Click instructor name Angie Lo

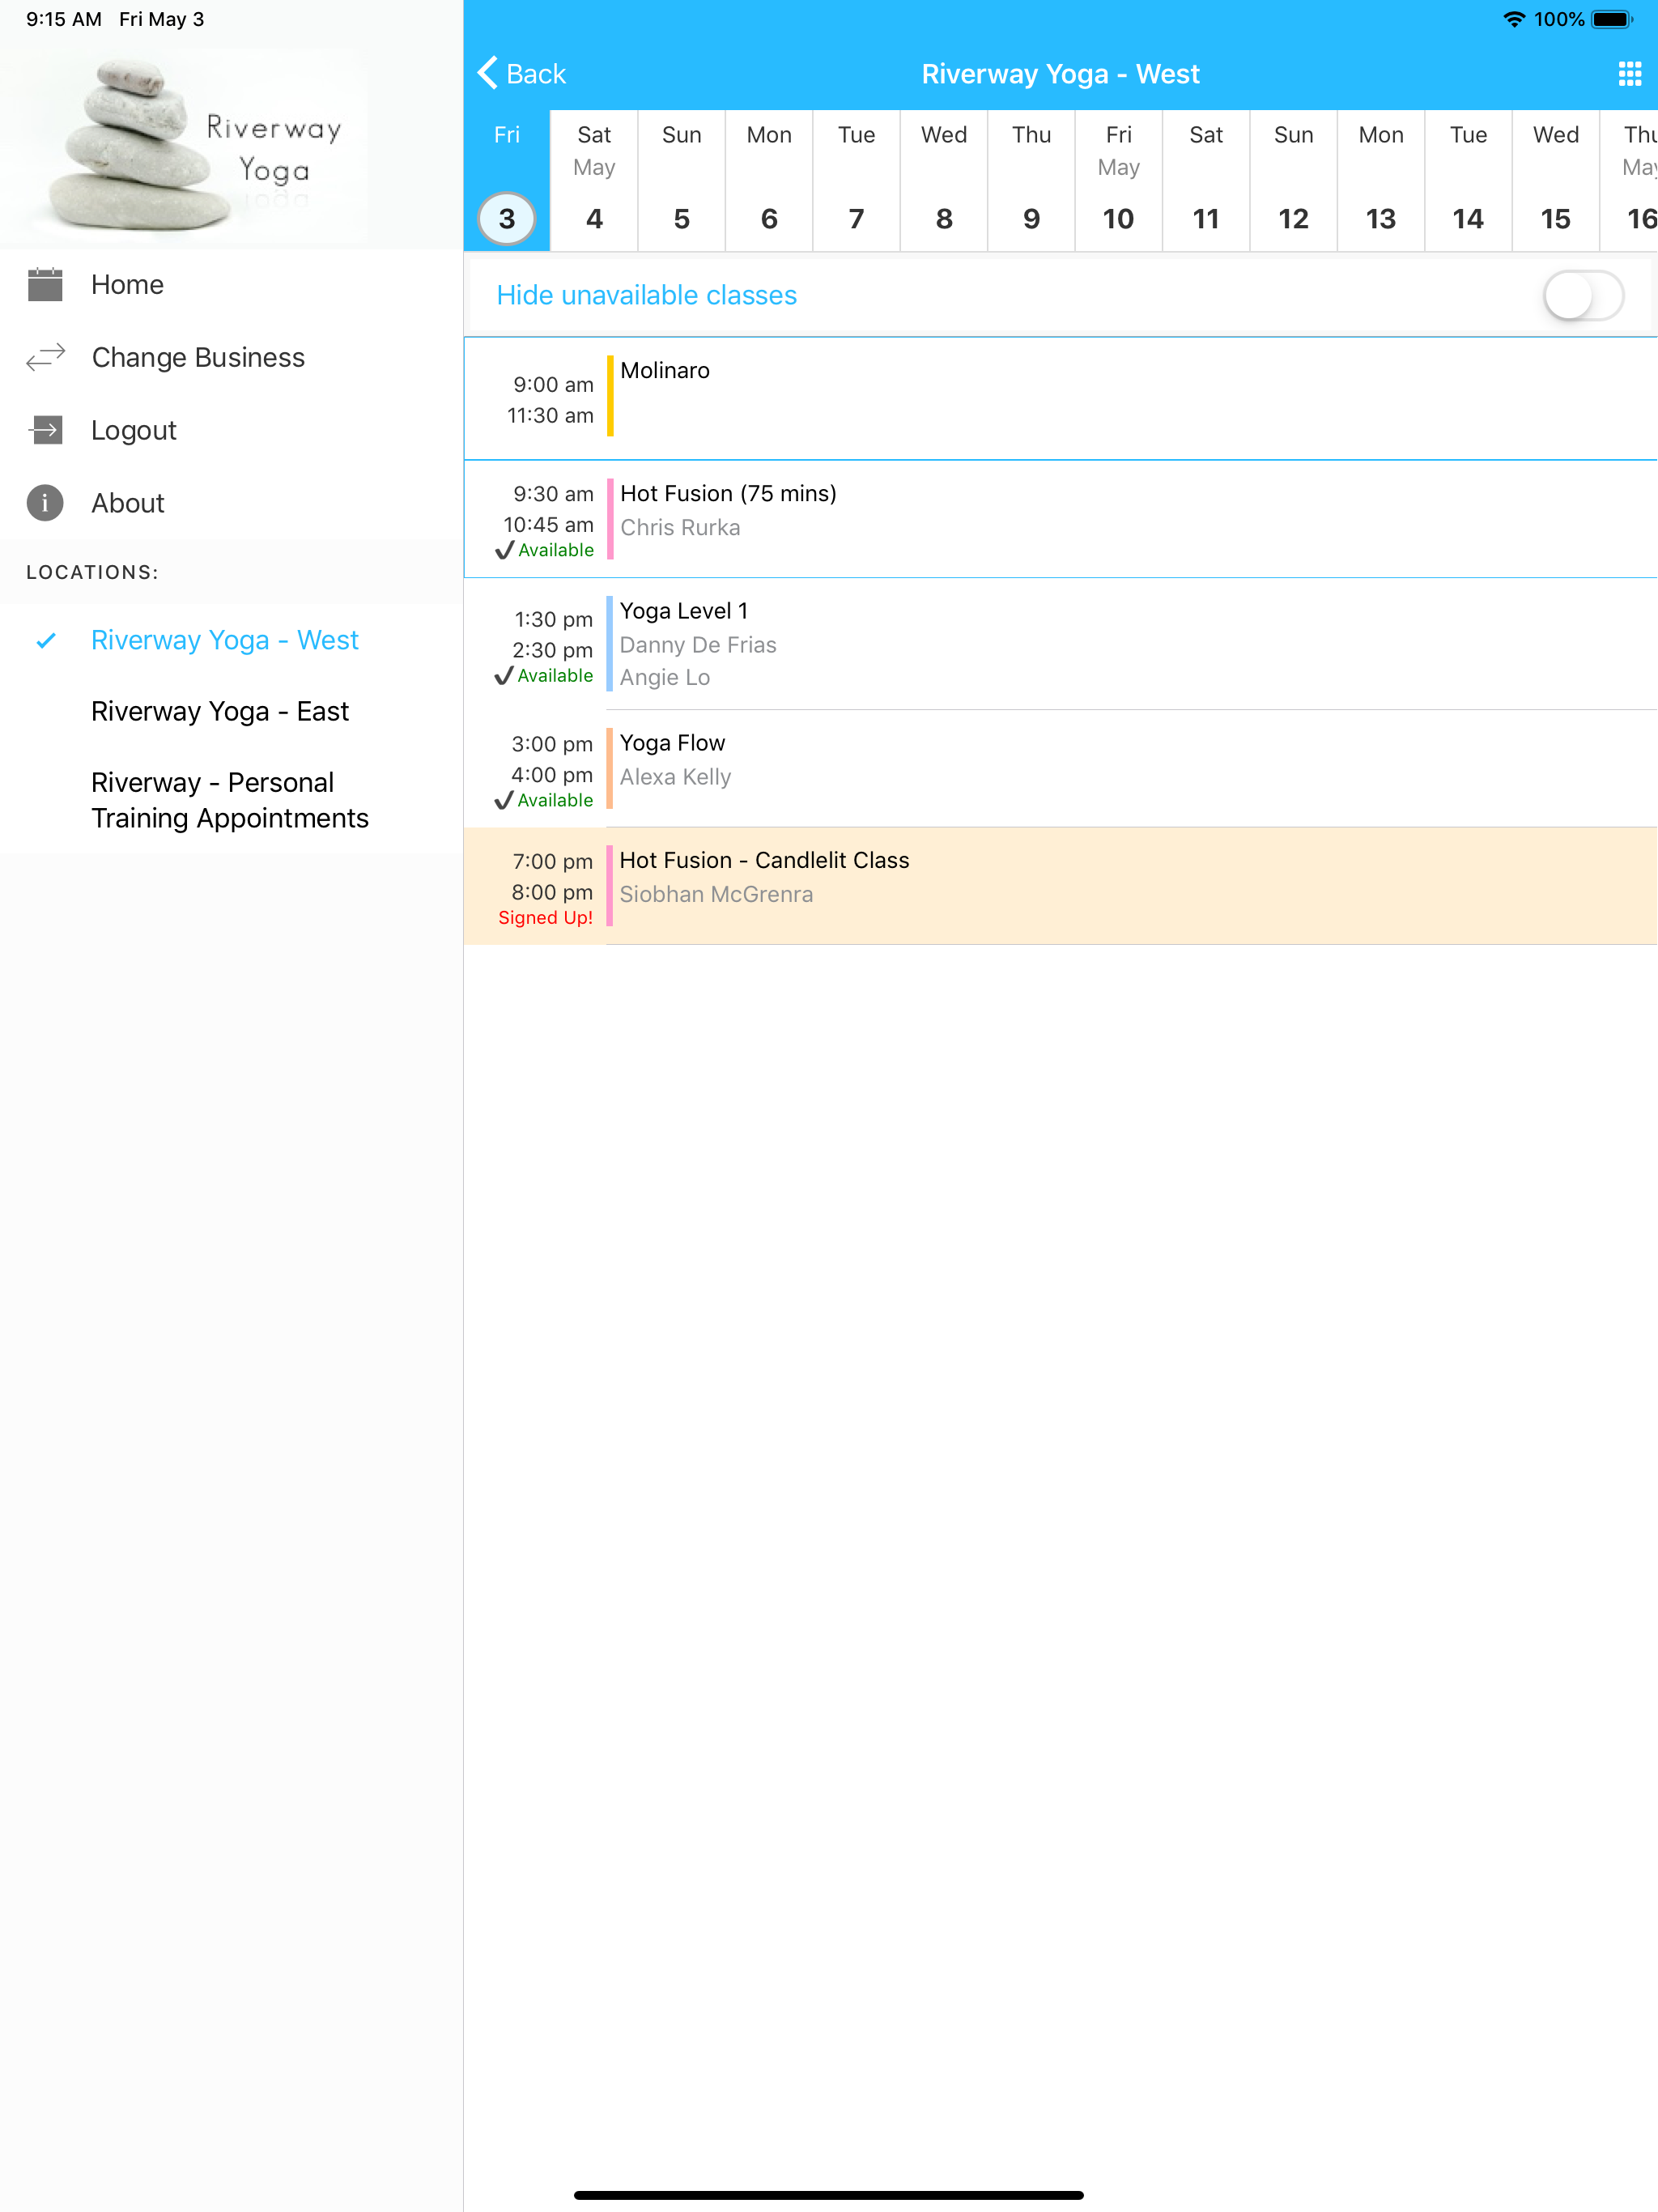coord(665,677)
